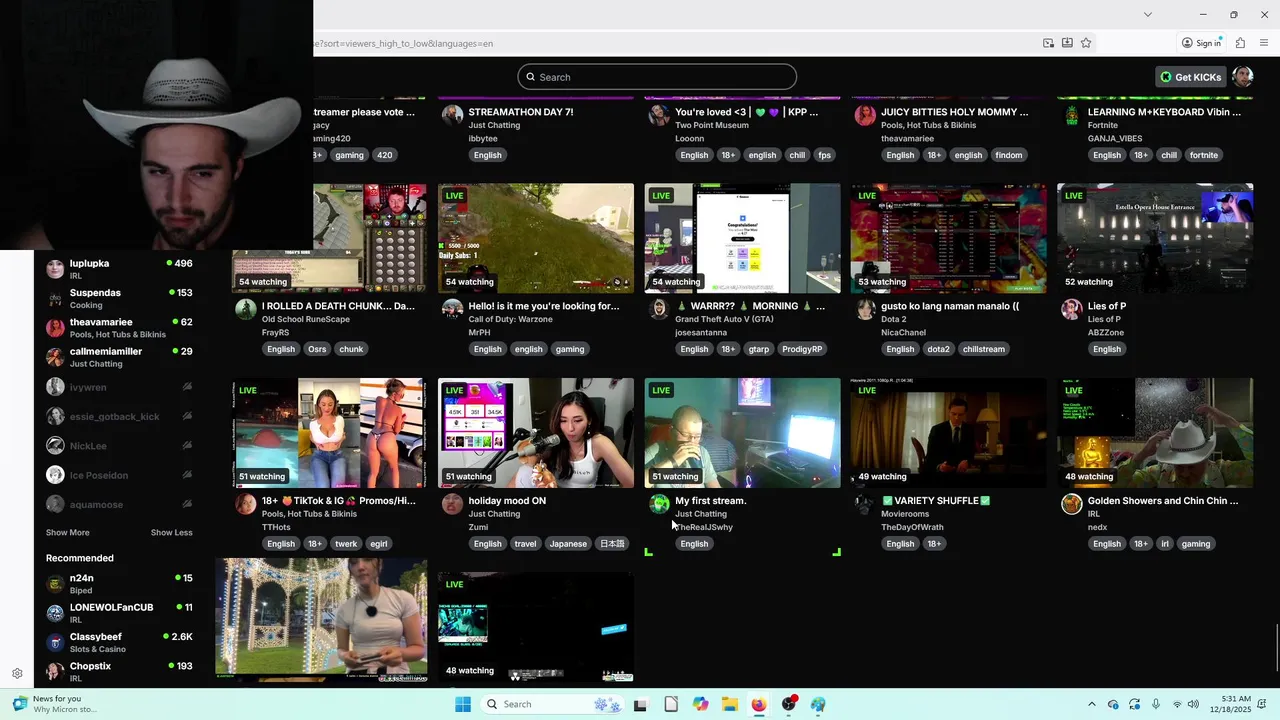Open sidebar settings gear icon
The width and height of the screenshot is (1280, 720).
point(17,673)
